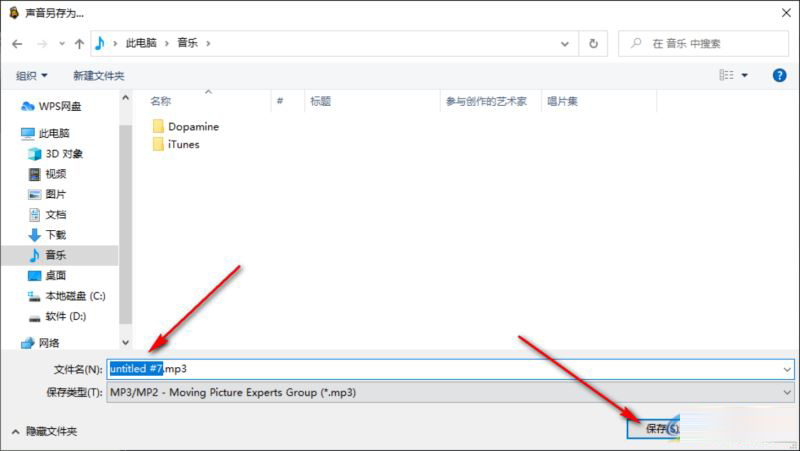Open the 桌面 folder in sidebar
The image size is (800, 451).
(x=47, y=275)
